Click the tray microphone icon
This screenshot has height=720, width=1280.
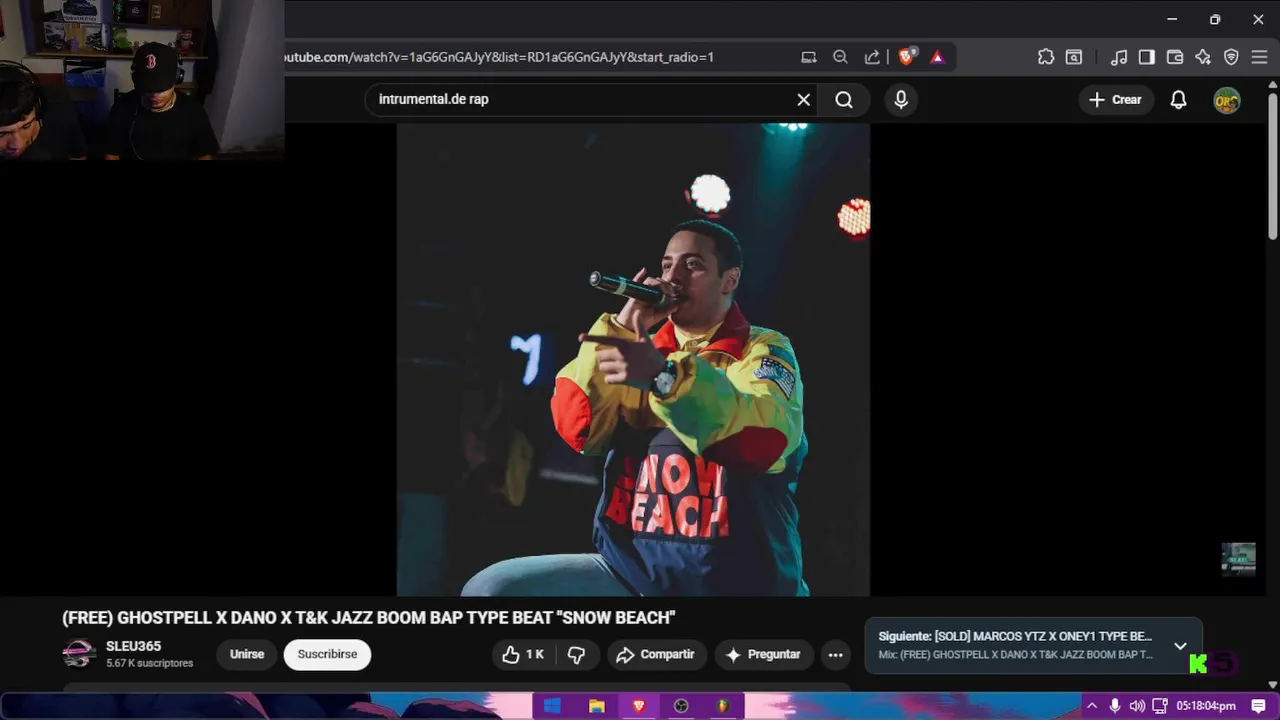click(1115, 706)
